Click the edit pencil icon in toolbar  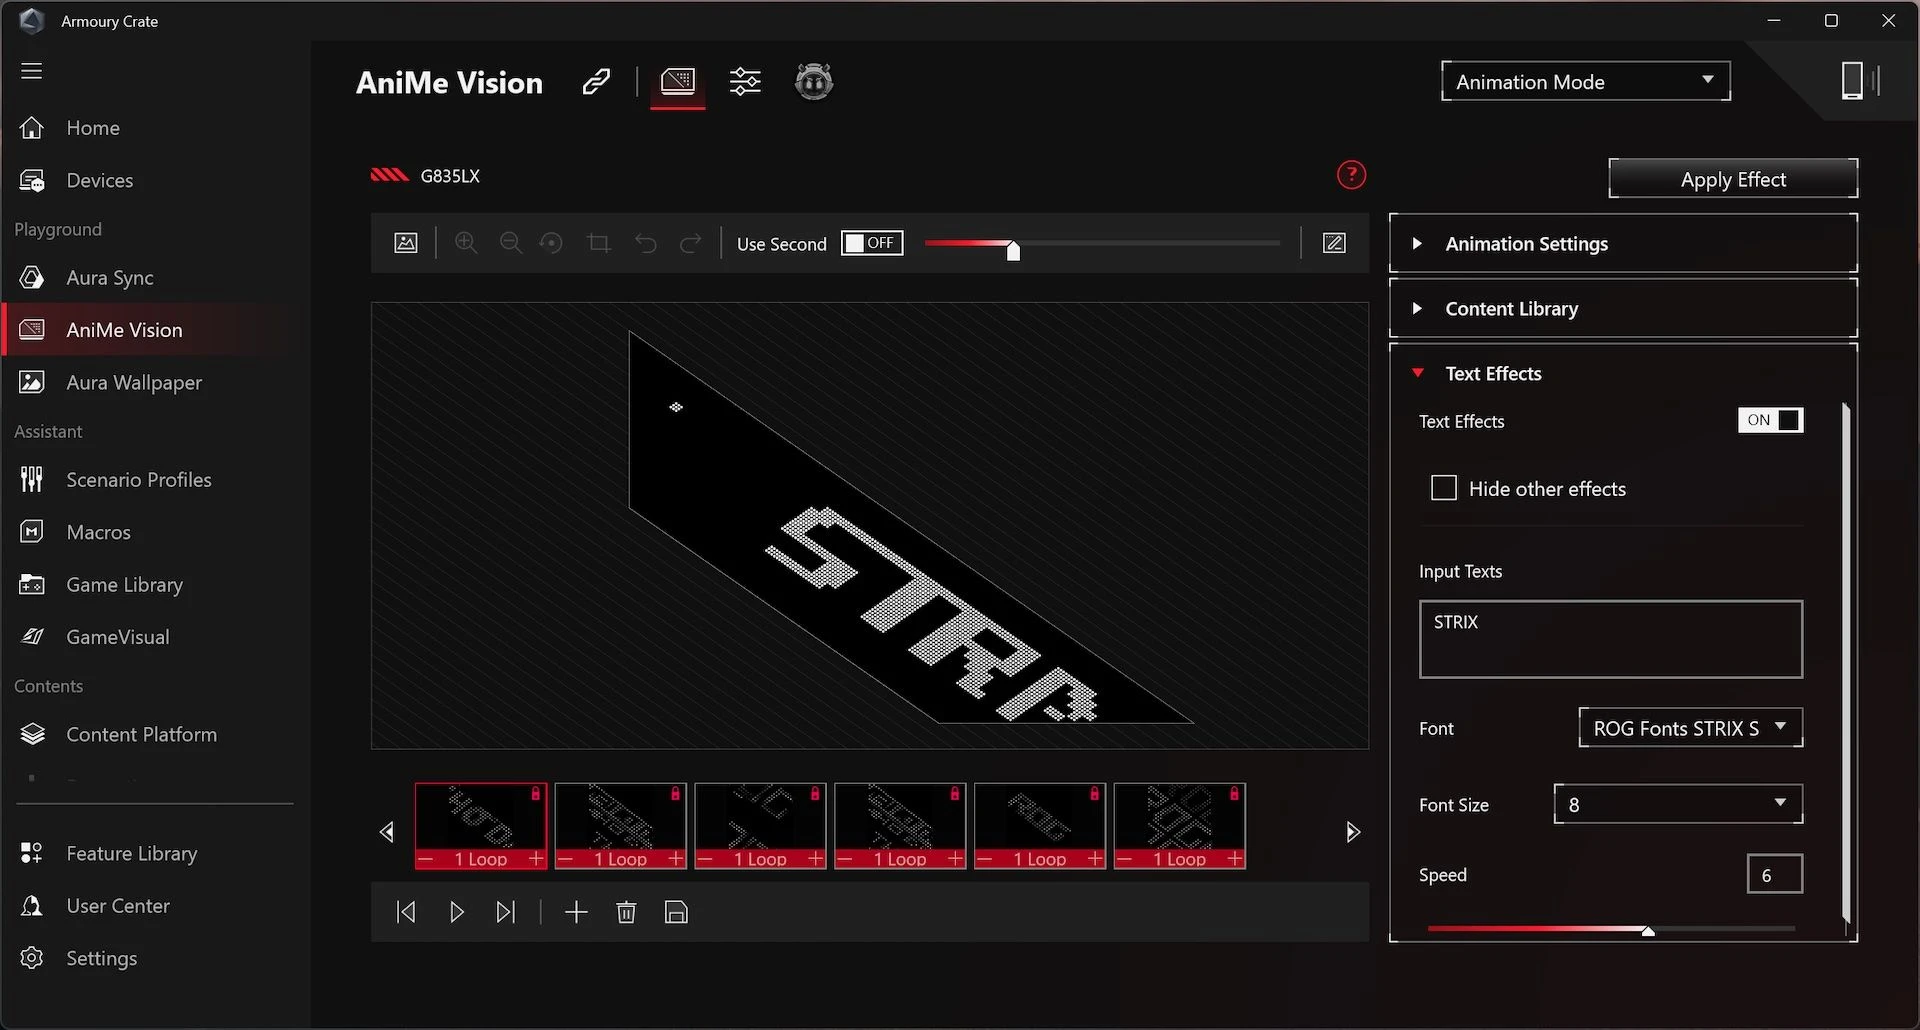click(1334, 243)
